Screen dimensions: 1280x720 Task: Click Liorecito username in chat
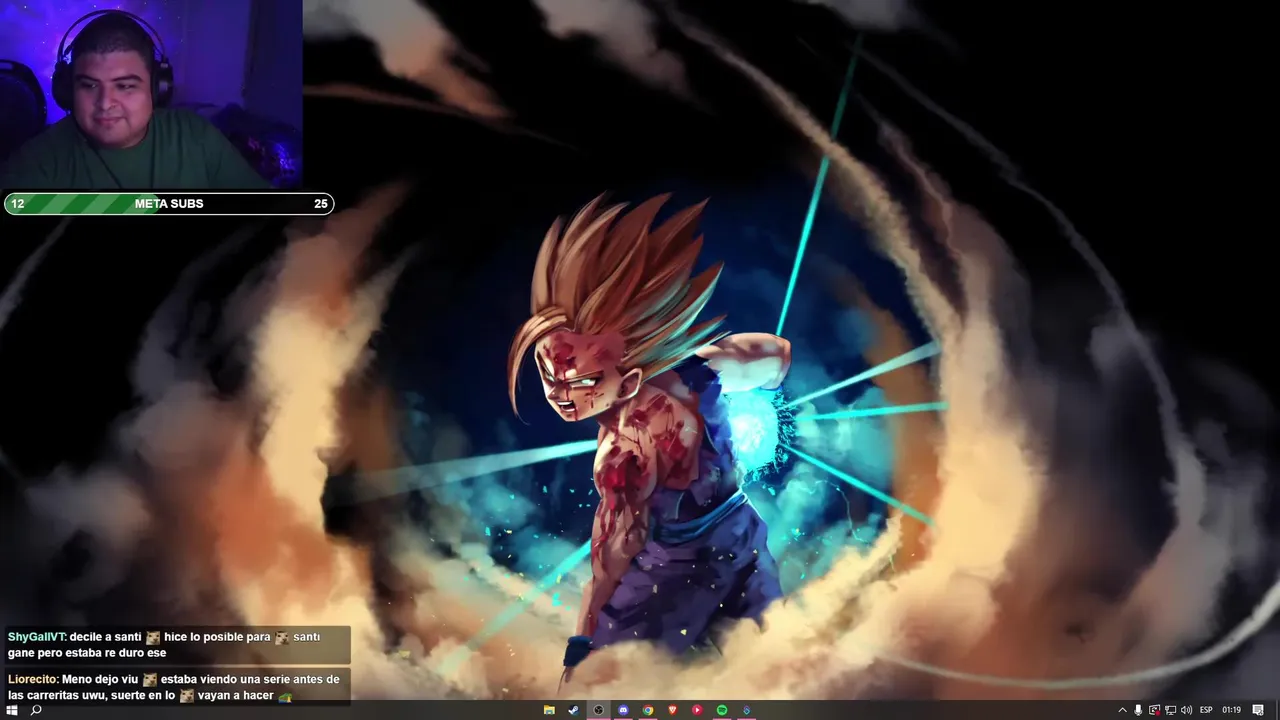point(33,680)
